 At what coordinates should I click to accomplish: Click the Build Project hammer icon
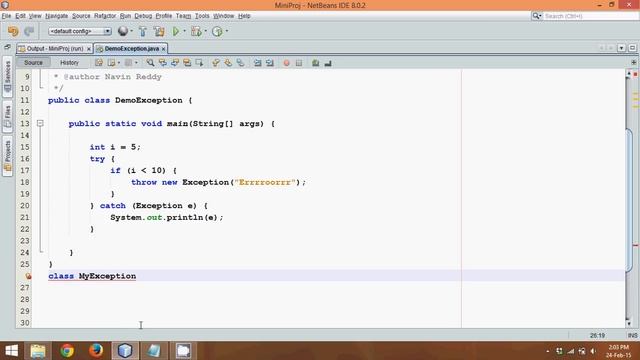point(142,31)
